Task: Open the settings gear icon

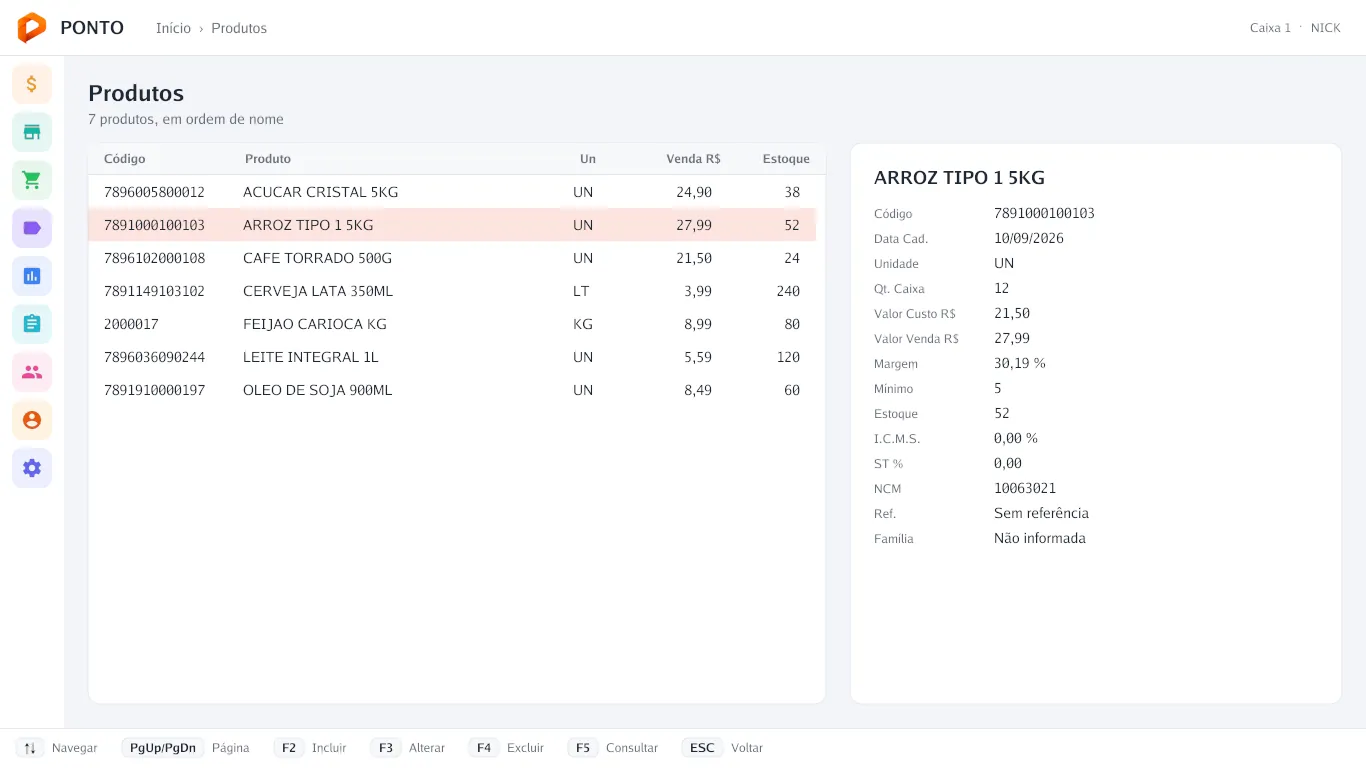Action: [32, 468]
